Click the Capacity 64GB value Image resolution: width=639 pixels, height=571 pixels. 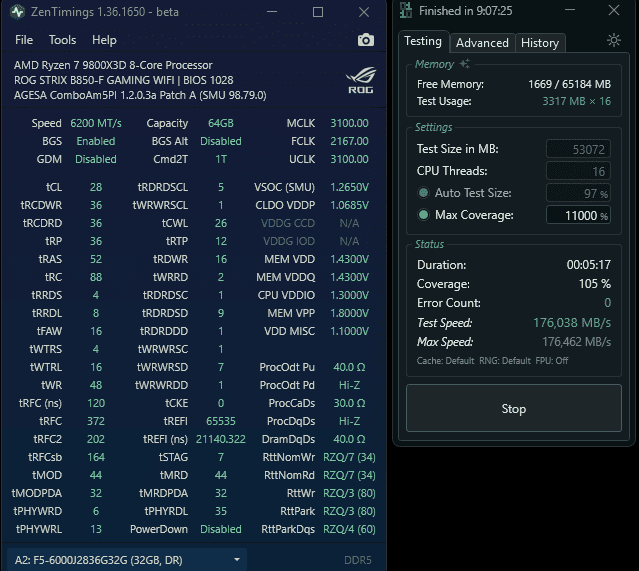tap(220, 123)
